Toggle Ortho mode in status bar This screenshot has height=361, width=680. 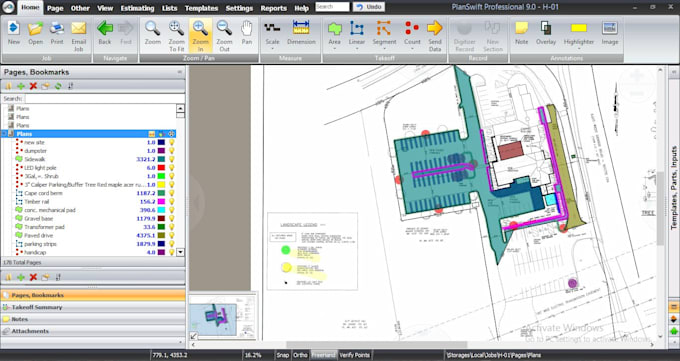click(x=300, y=355)
